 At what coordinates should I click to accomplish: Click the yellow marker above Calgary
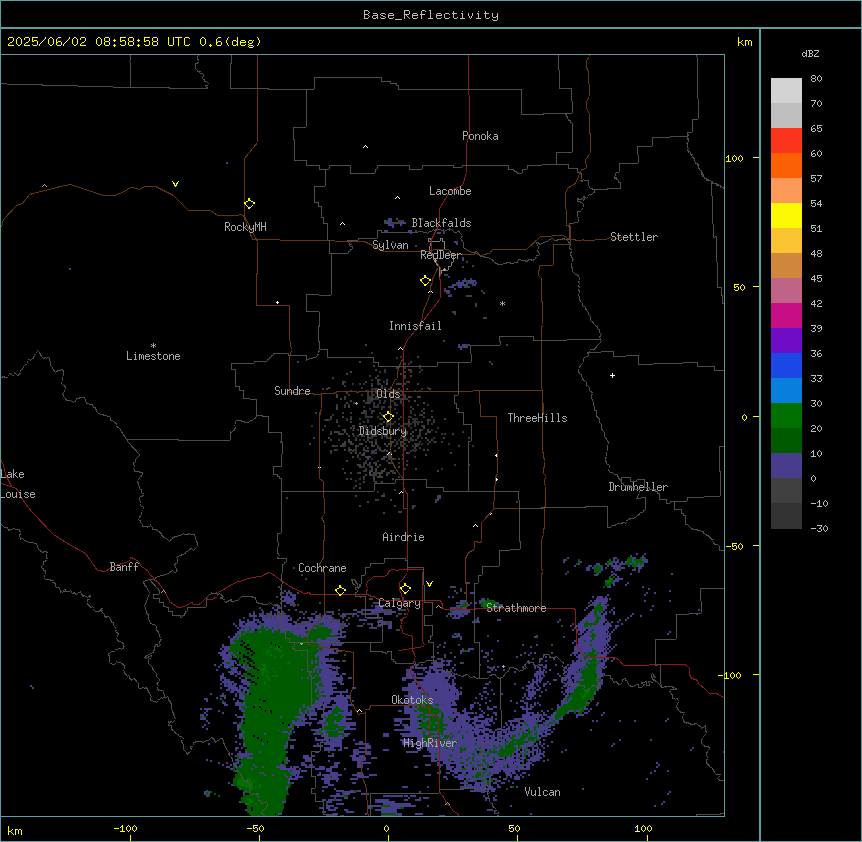[405, 589]
